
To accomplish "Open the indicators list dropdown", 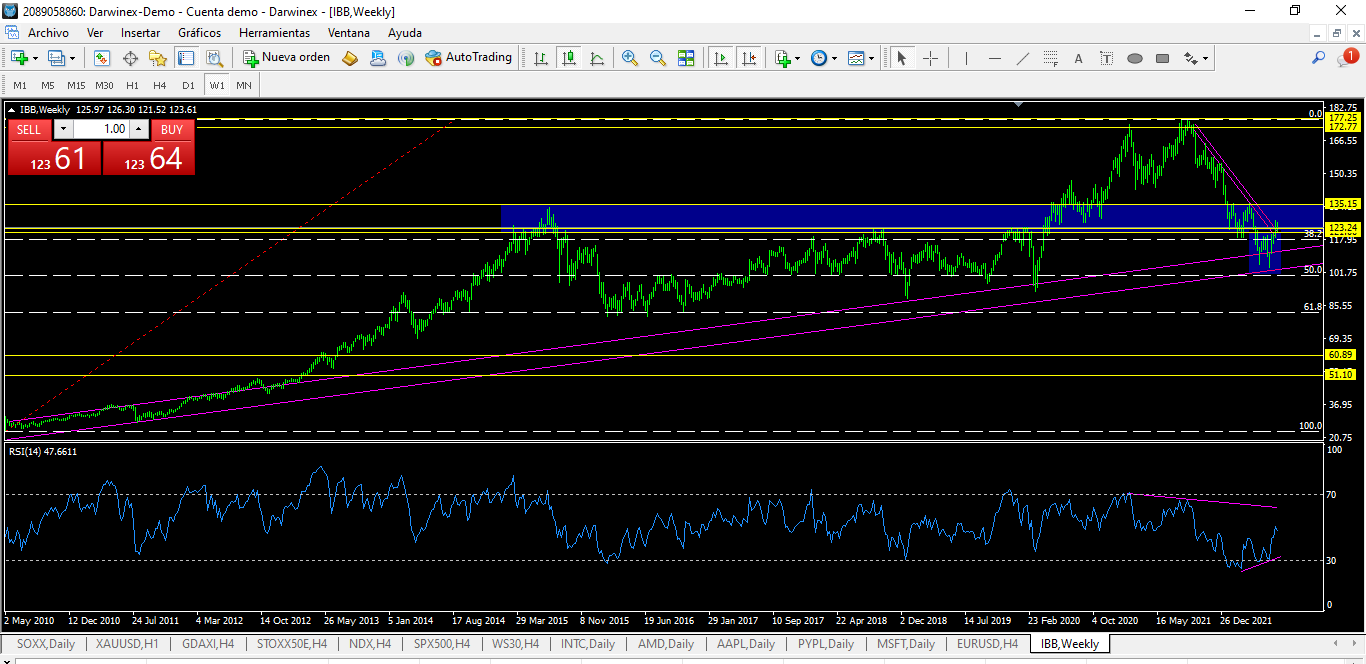I will tap(787, 58).
